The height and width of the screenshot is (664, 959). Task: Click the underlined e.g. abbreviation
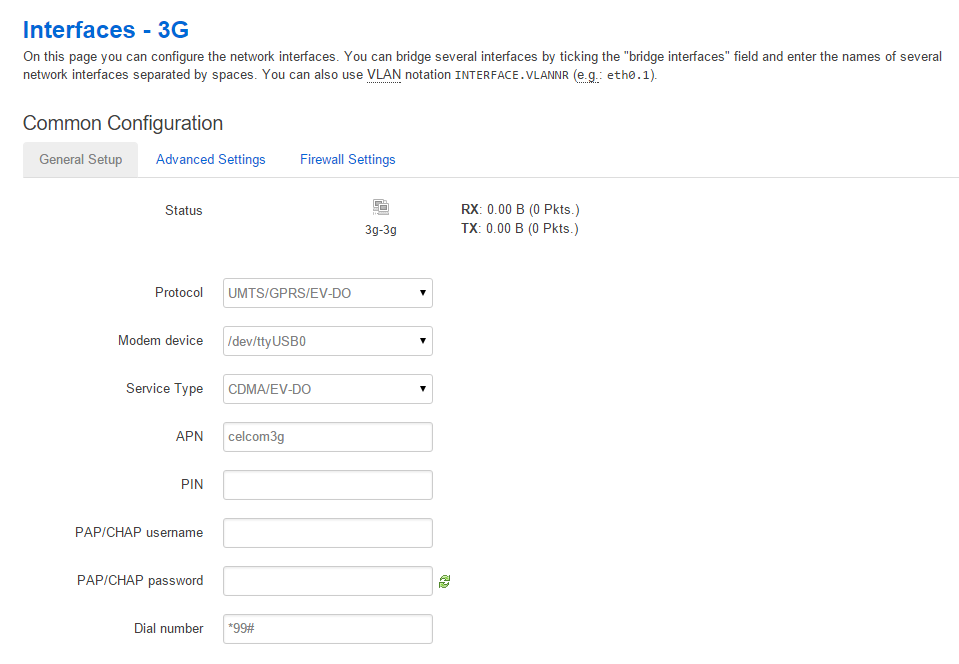point(586,75)
